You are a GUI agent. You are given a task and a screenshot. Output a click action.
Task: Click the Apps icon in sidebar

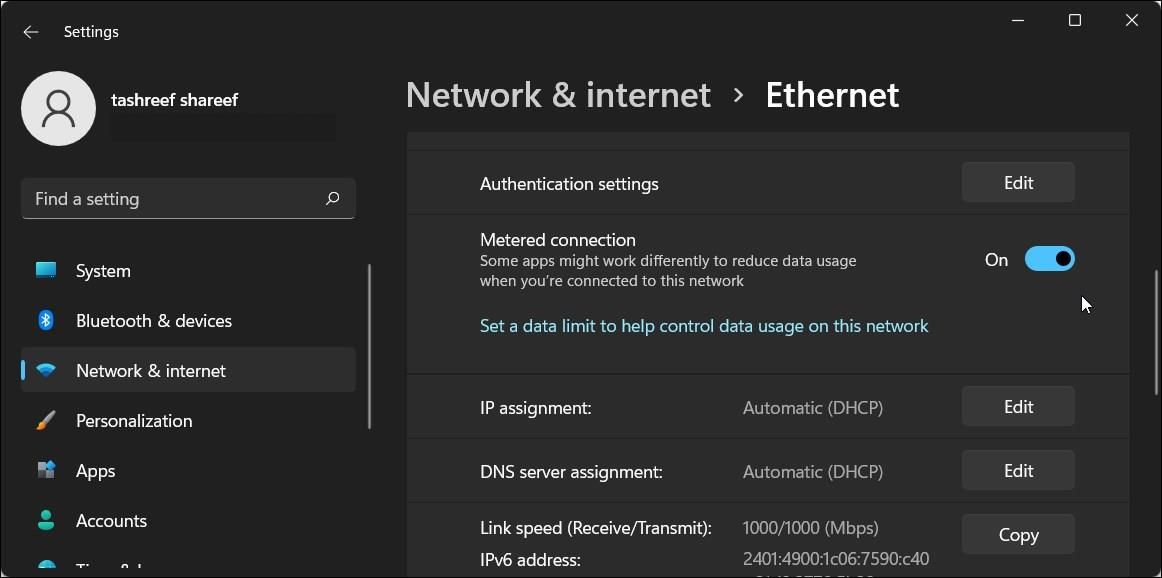(46, 471)
